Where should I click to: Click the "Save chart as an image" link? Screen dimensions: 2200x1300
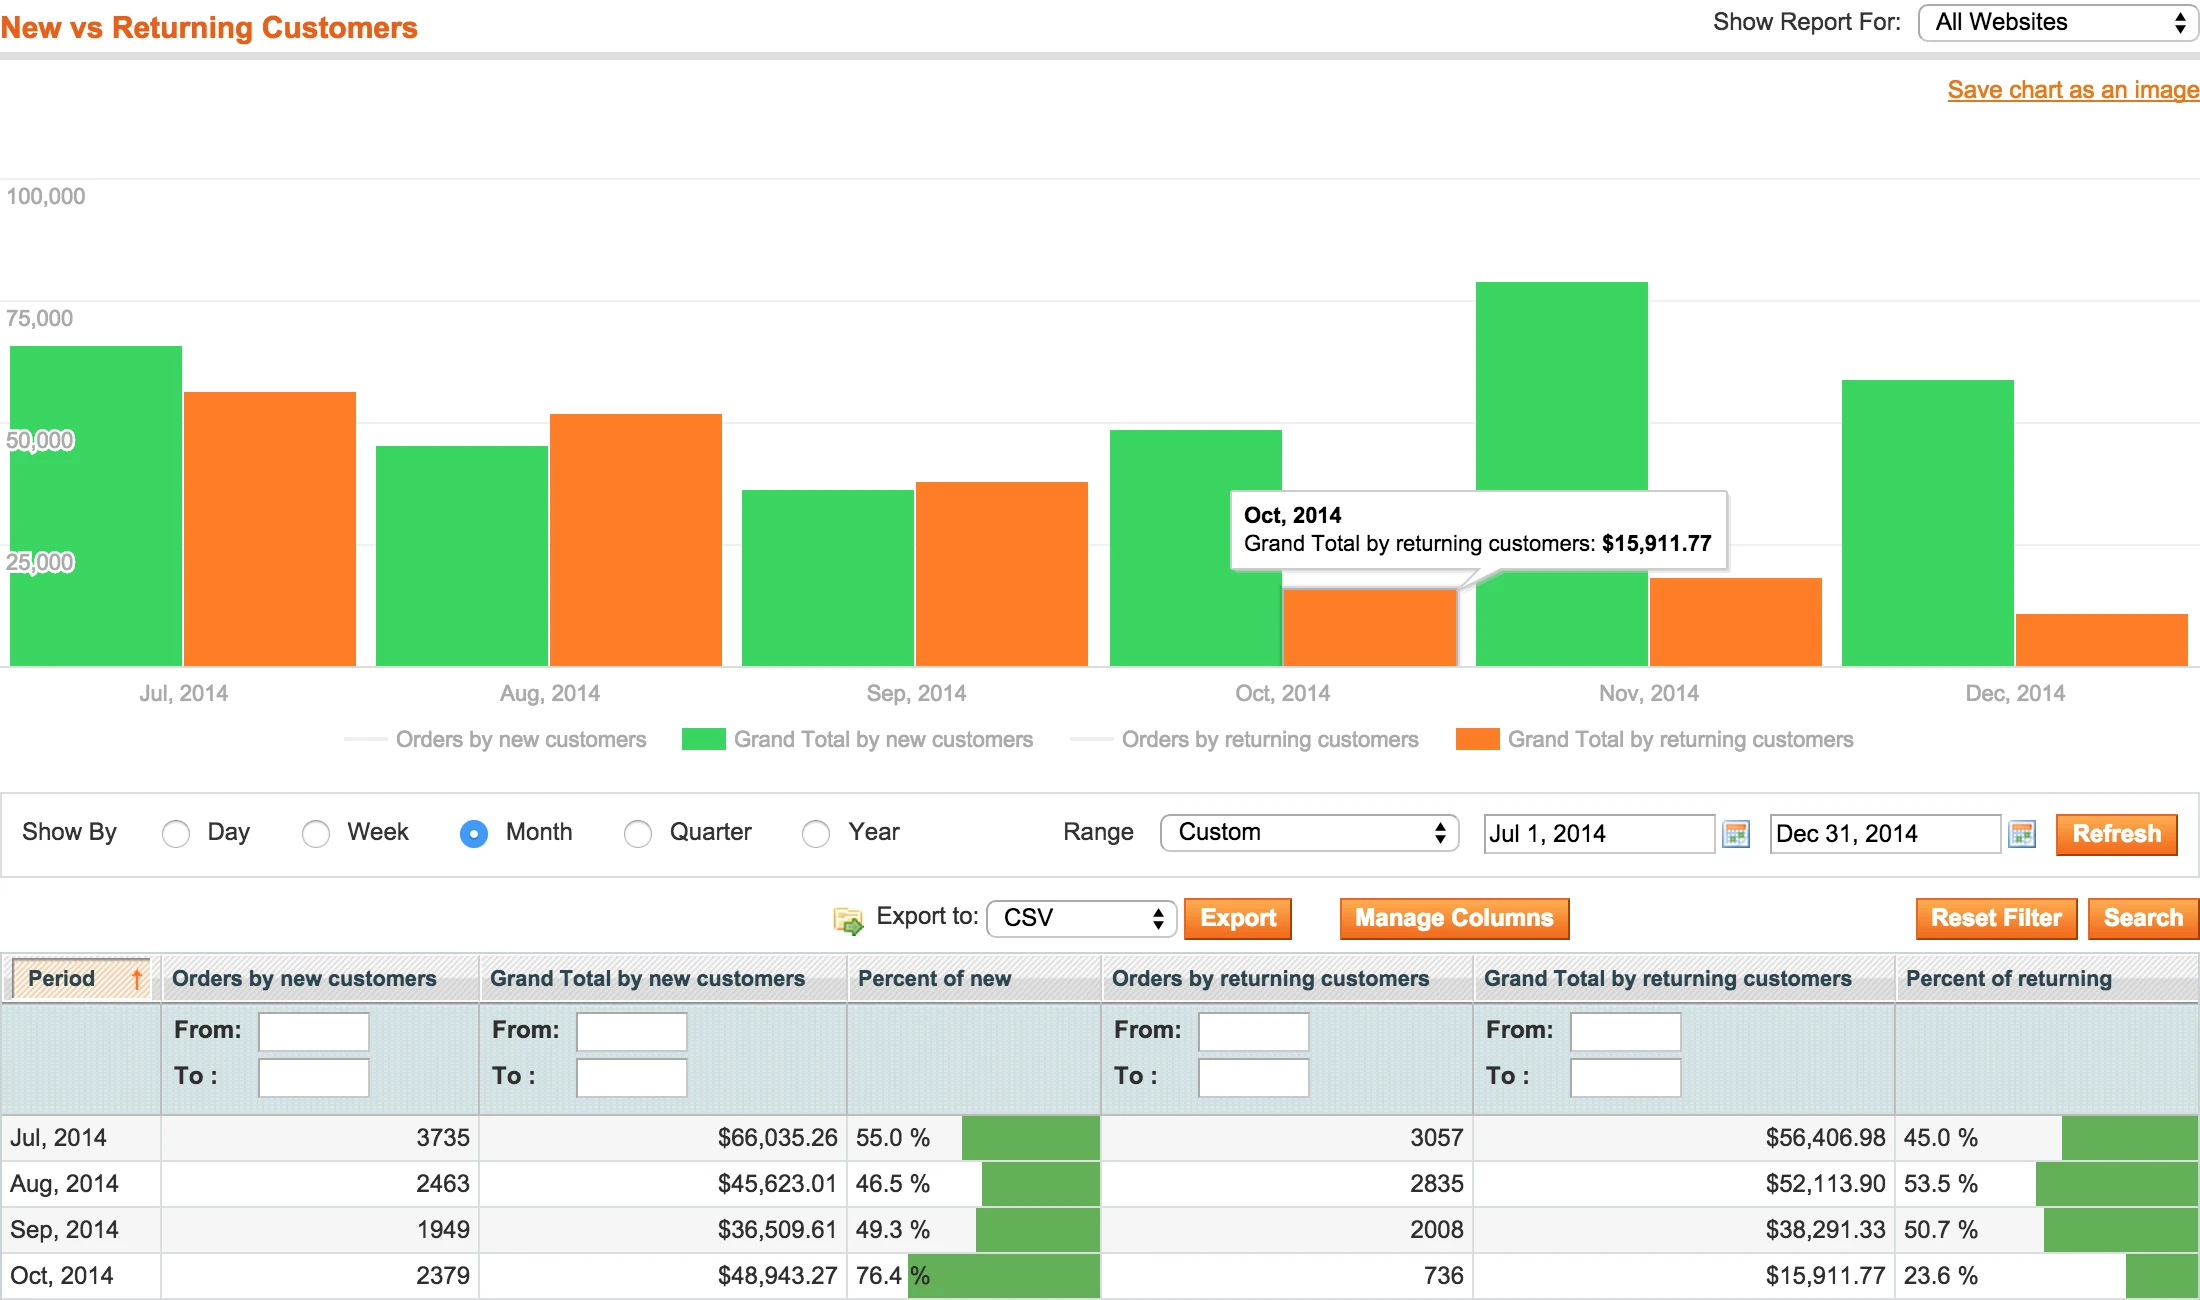(x=2071, y=90)
